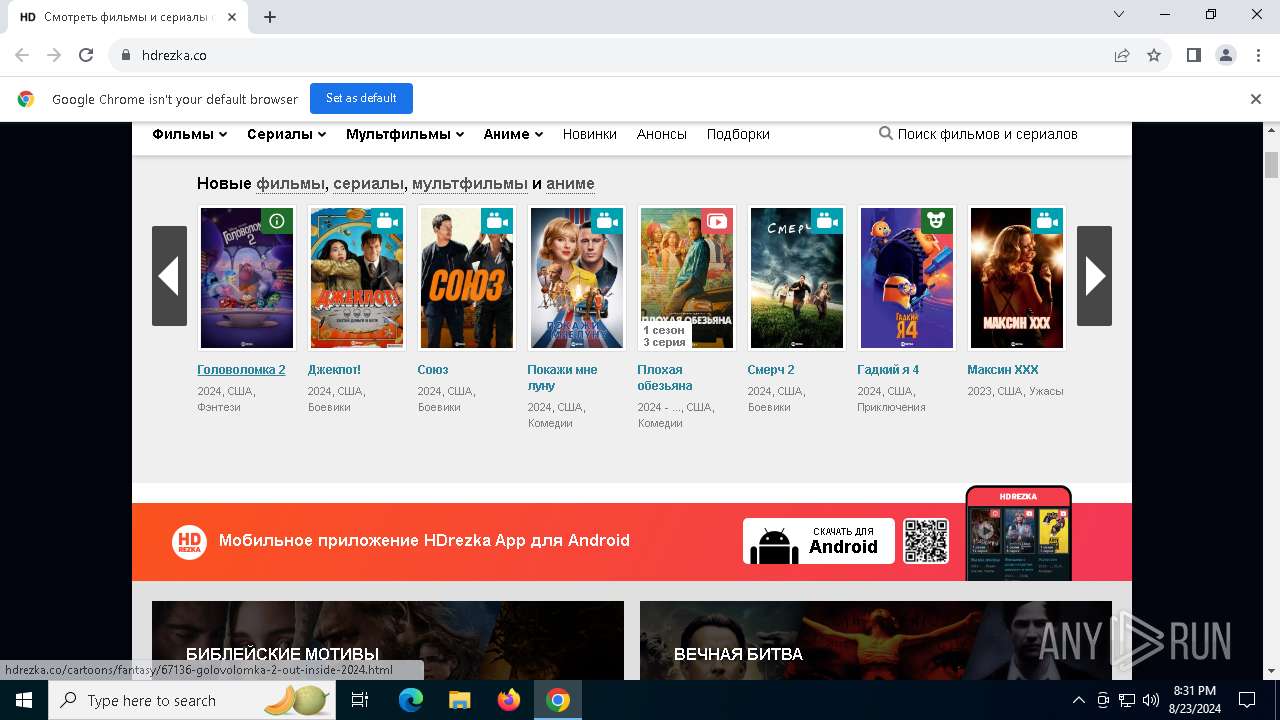The width and height of the screenshot is (1280, 720).
Task: Show hidden system tray icons
Action: [x=1079, y=700]
